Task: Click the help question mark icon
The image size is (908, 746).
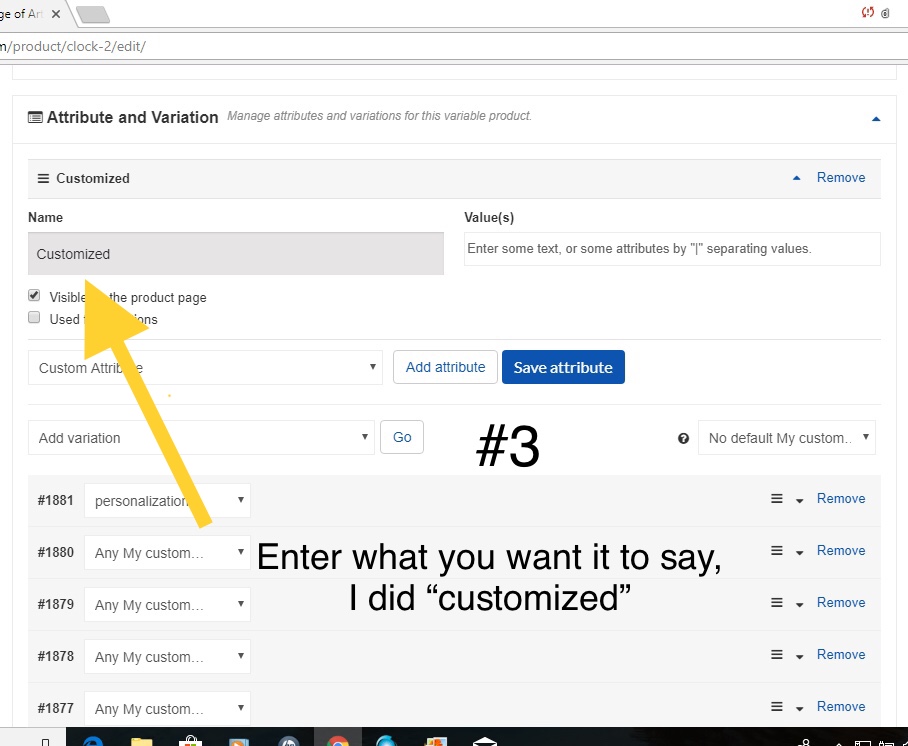Action: pos(683,438)
